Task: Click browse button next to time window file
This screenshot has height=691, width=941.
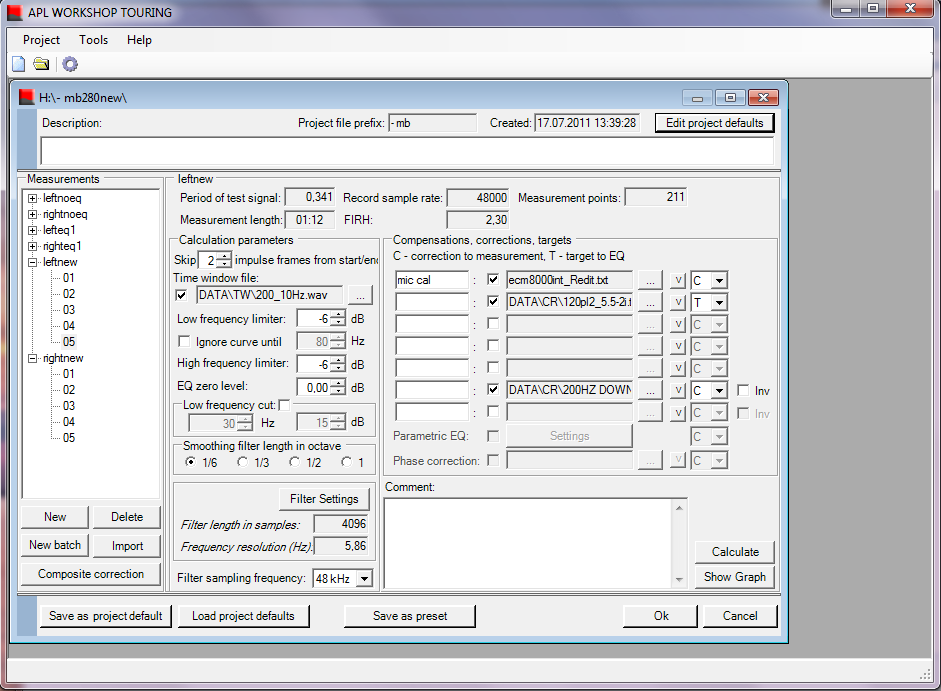Action: (360, 295)
